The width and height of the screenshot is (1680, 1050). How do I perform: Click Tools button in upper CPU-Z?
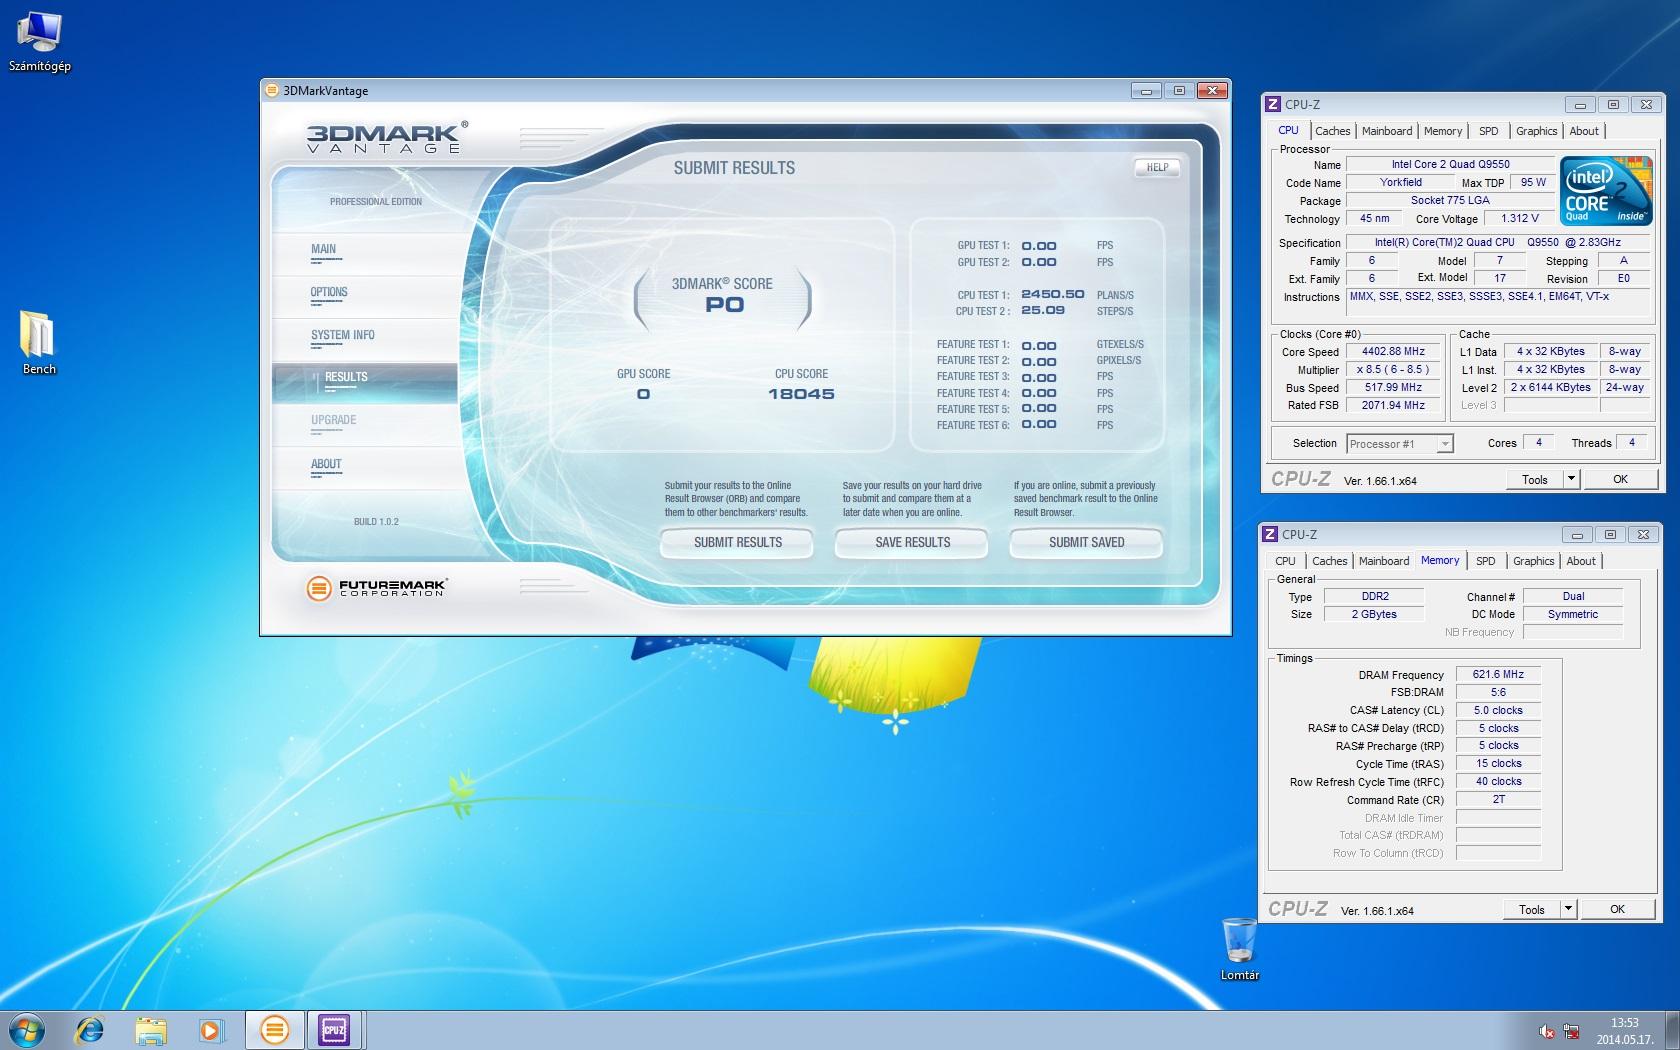click(1535, 479)
